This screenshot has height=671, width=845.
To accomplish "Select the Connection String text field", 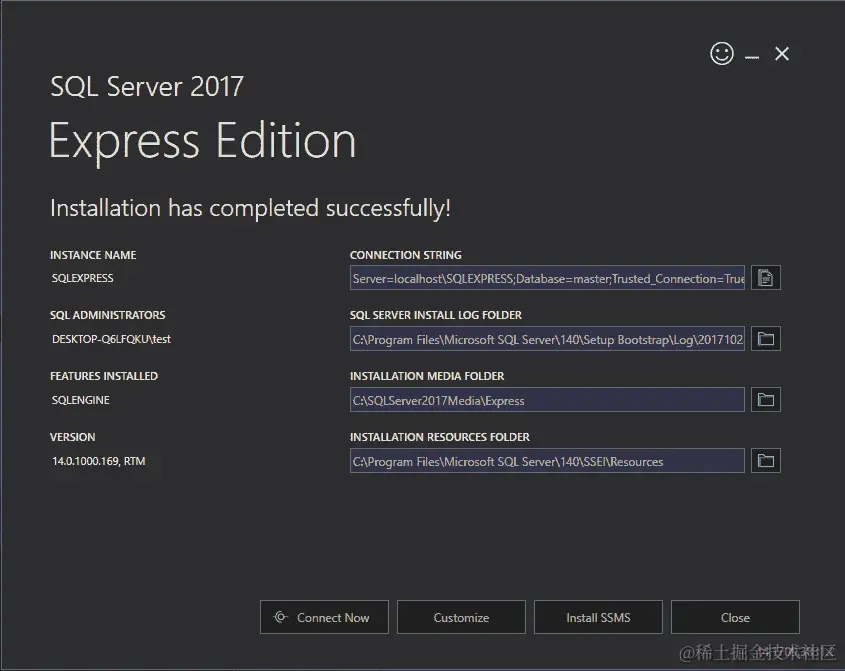I will click(547, 278).
